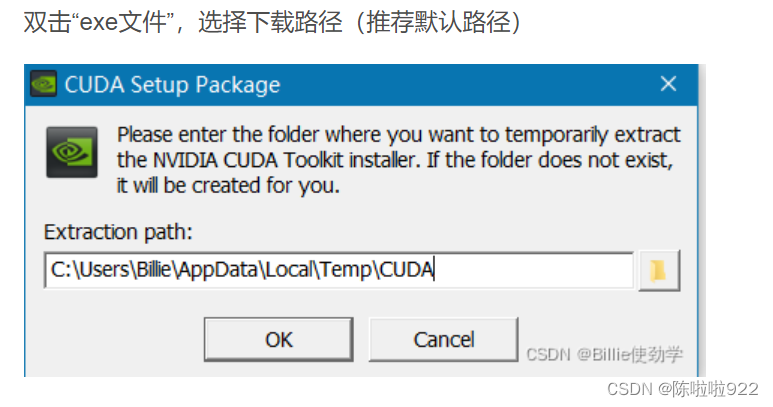The image size is (773, 407).
Task: Click the "CUDA Setup Package" title text
Action: point(172,85)
